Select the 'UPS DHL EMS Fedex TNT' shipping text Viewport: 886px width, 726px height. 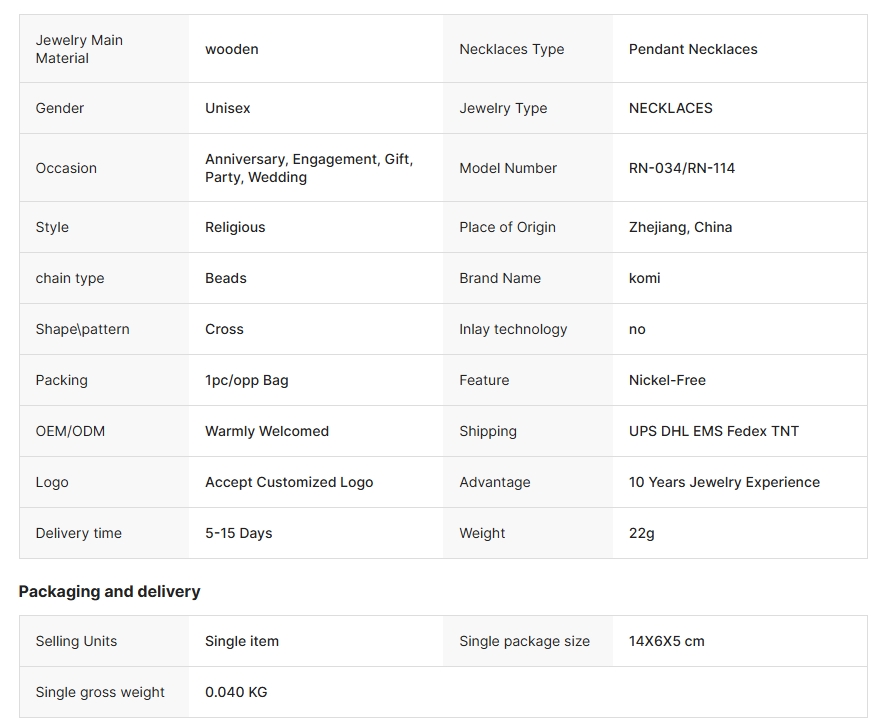click(x=714, y=431)
